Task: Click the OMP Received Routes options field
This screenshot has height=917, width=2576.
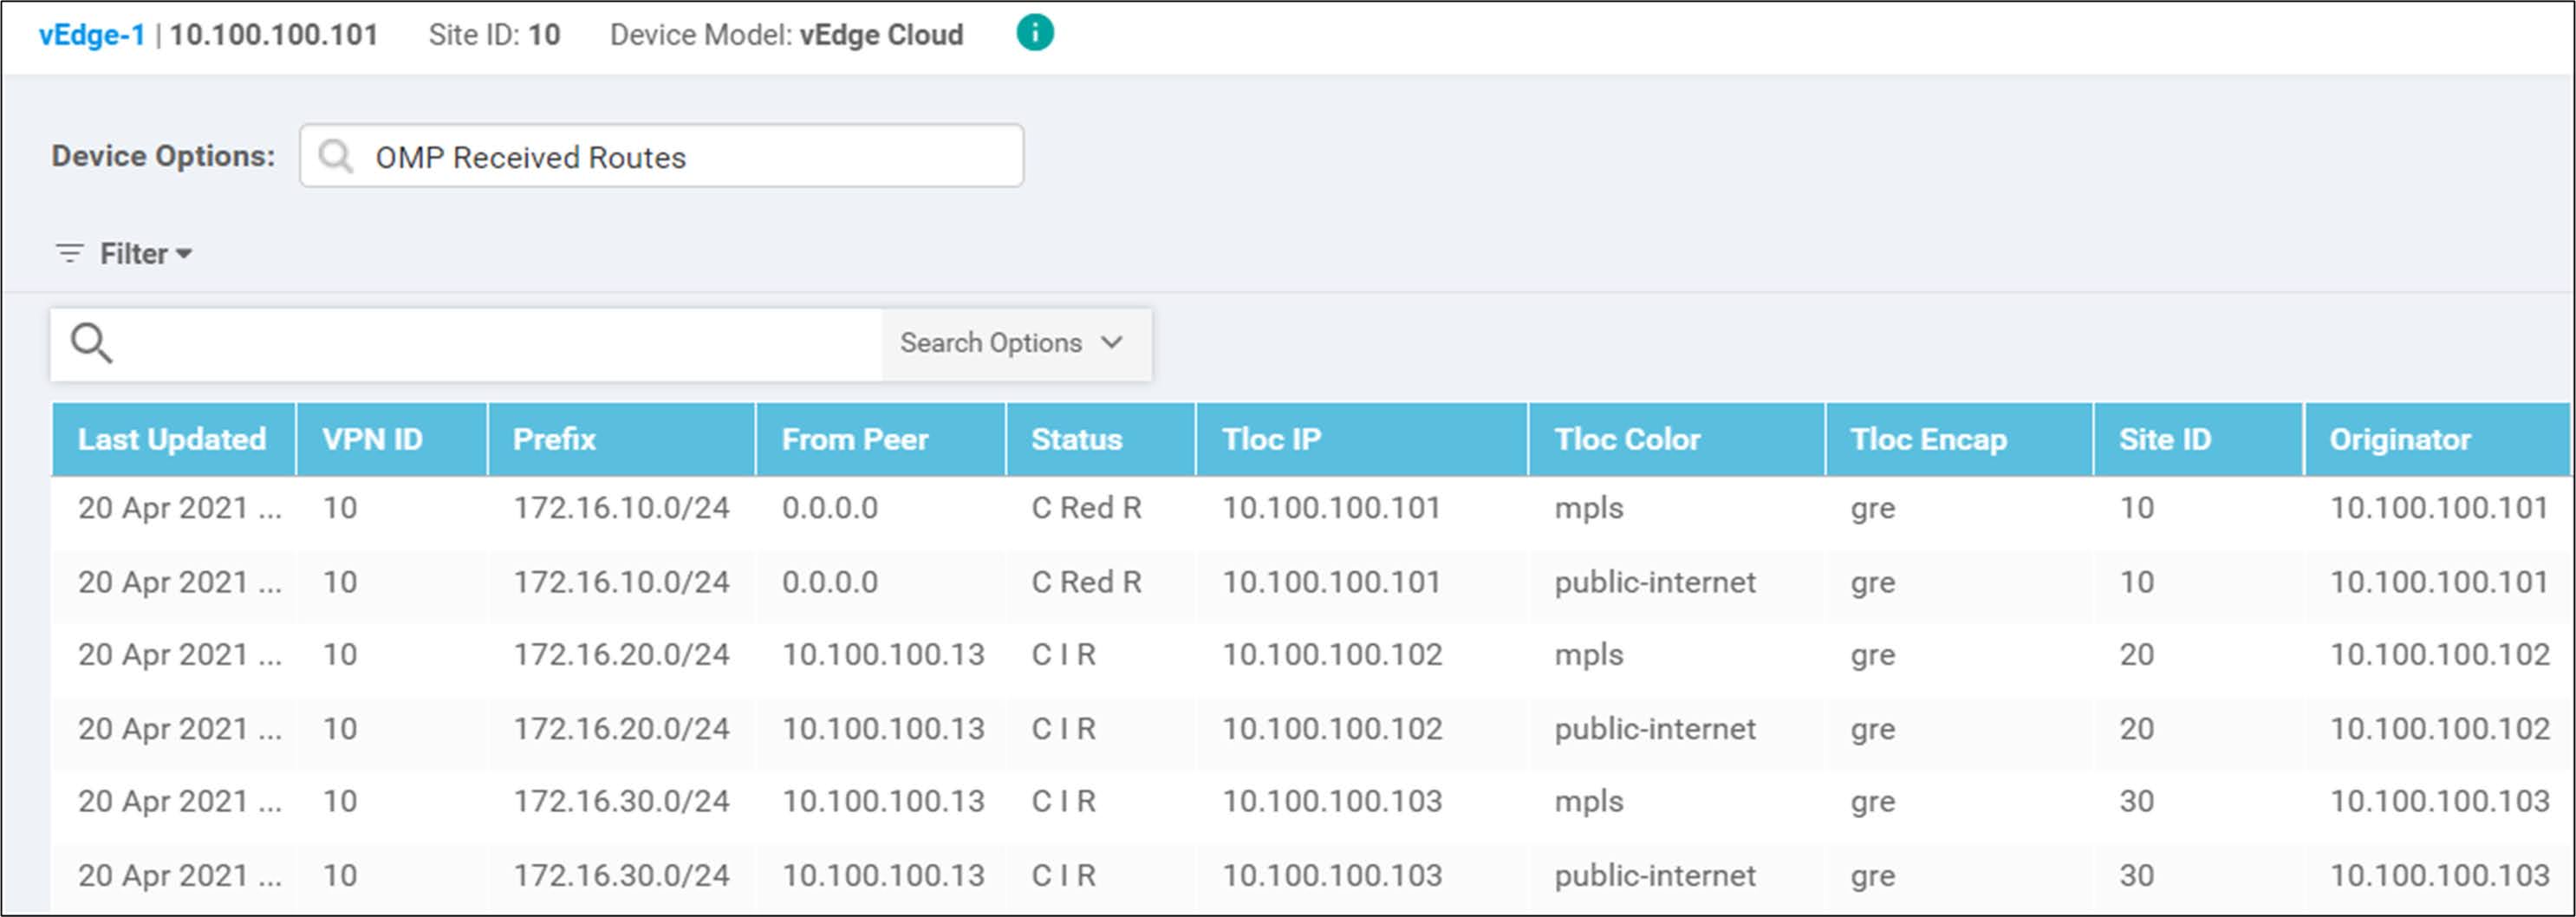Action: 661,156
